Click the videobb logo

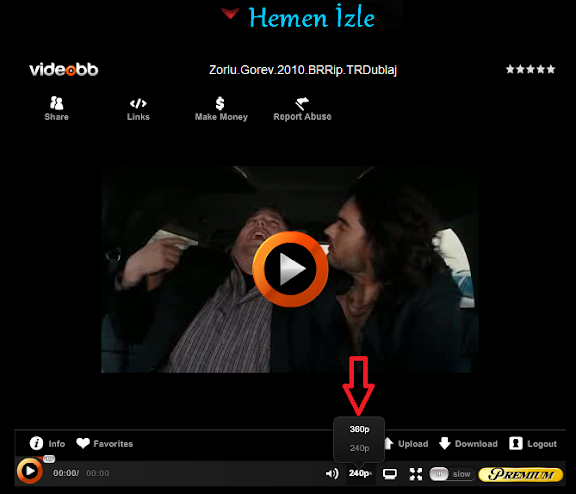(x=64, y=69)
